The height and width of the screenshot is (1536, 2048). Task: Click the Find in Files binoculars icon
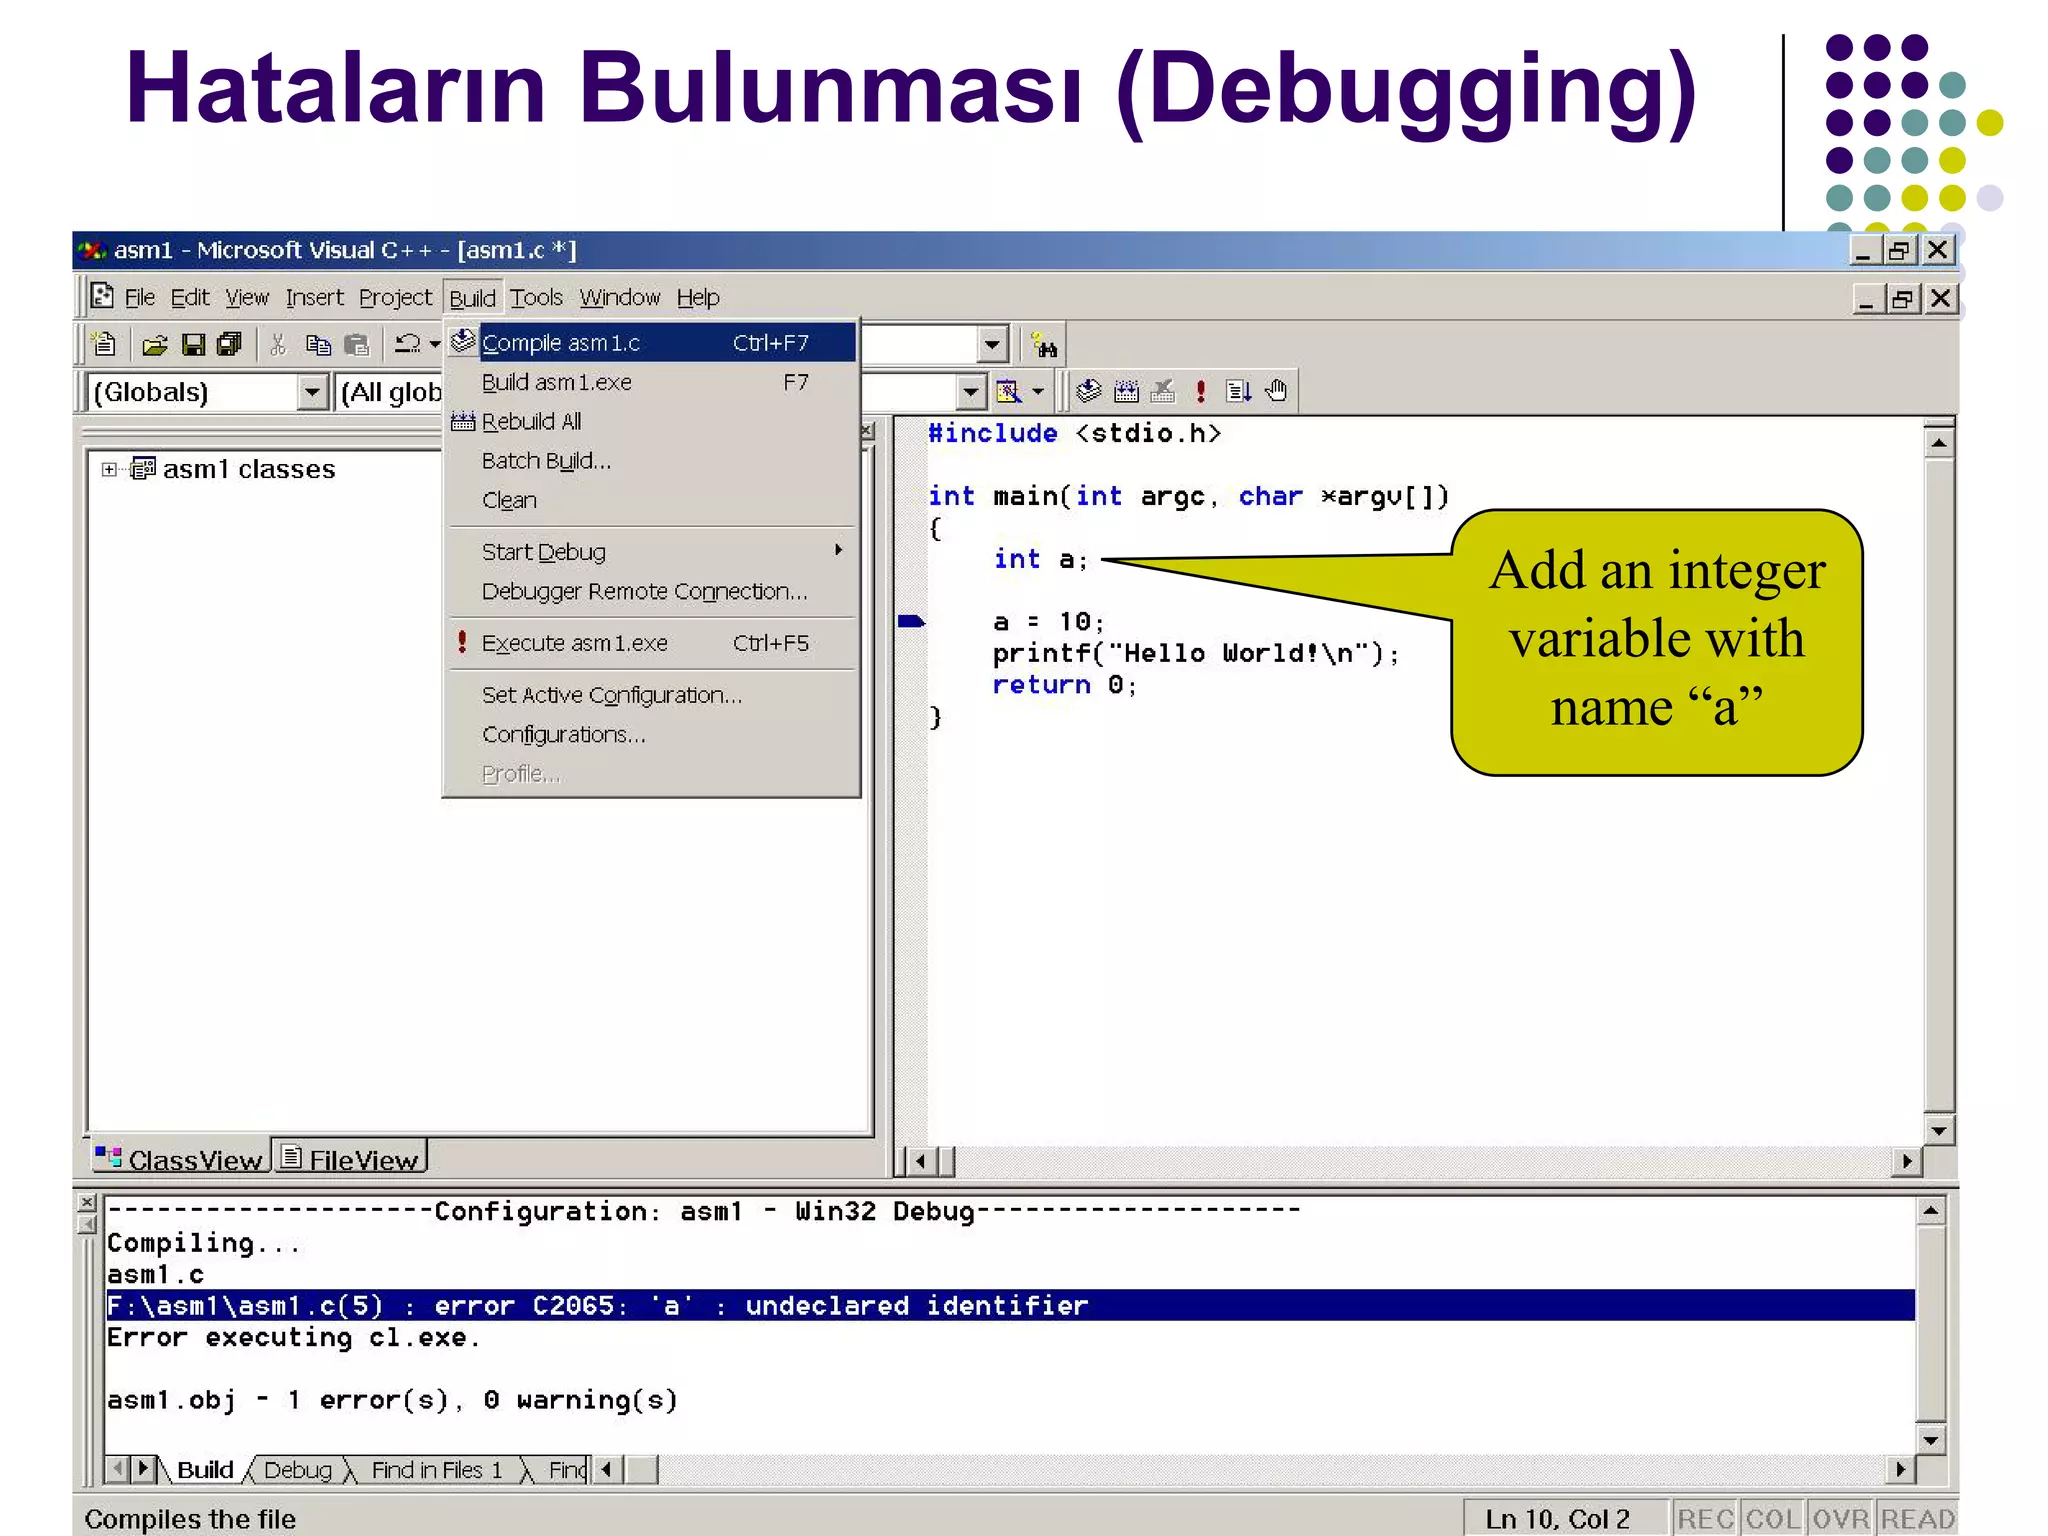[1044, 346]
